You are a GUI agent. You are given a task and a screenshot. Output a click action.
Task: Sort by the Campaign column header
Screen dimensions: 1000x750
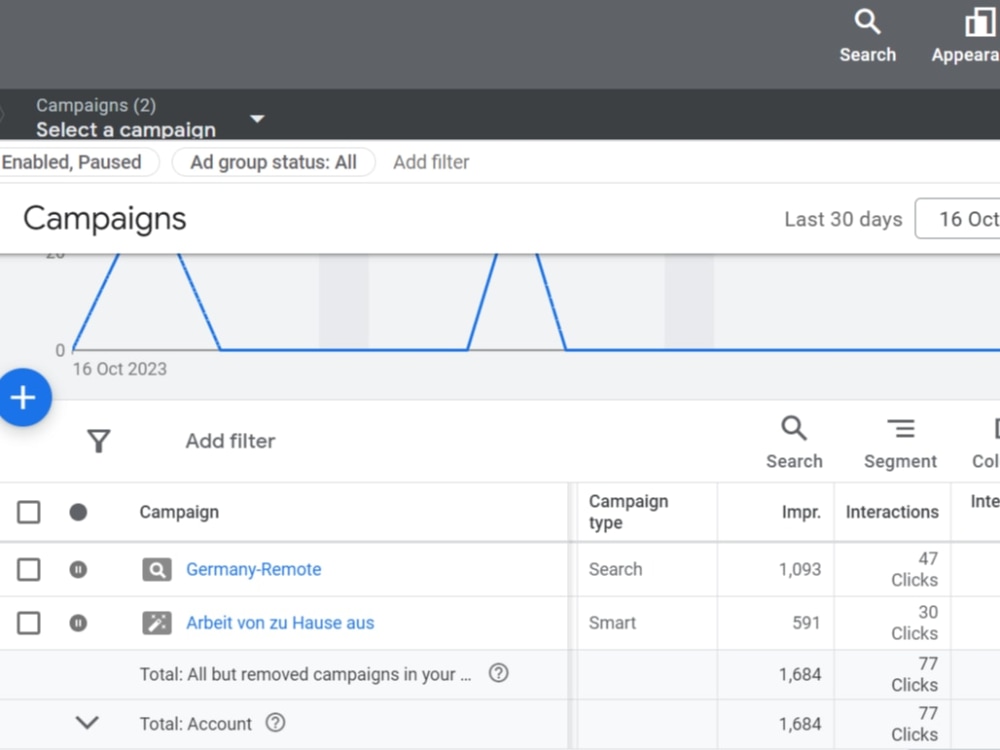click(x=179, y=512)
